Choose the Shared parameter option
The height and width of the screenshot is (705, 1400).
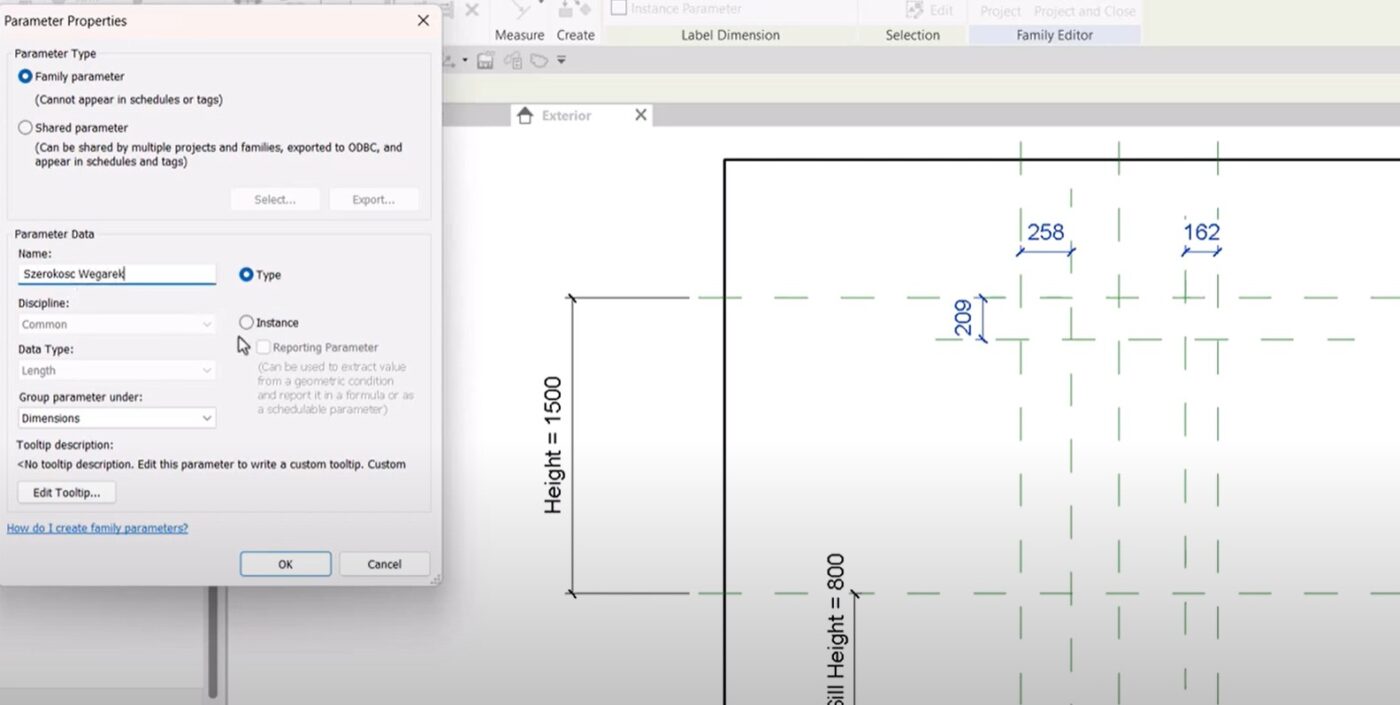tap(26, 128)
